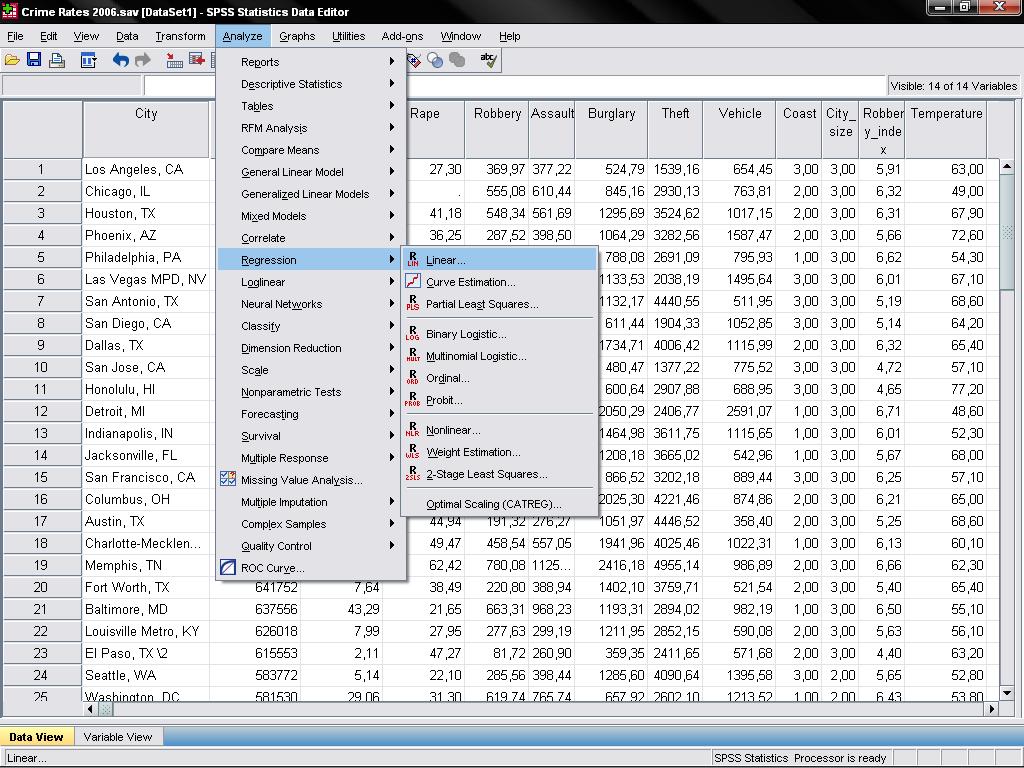Click the Print toolbar icon
1024x768 pixels.
(56, 60)
